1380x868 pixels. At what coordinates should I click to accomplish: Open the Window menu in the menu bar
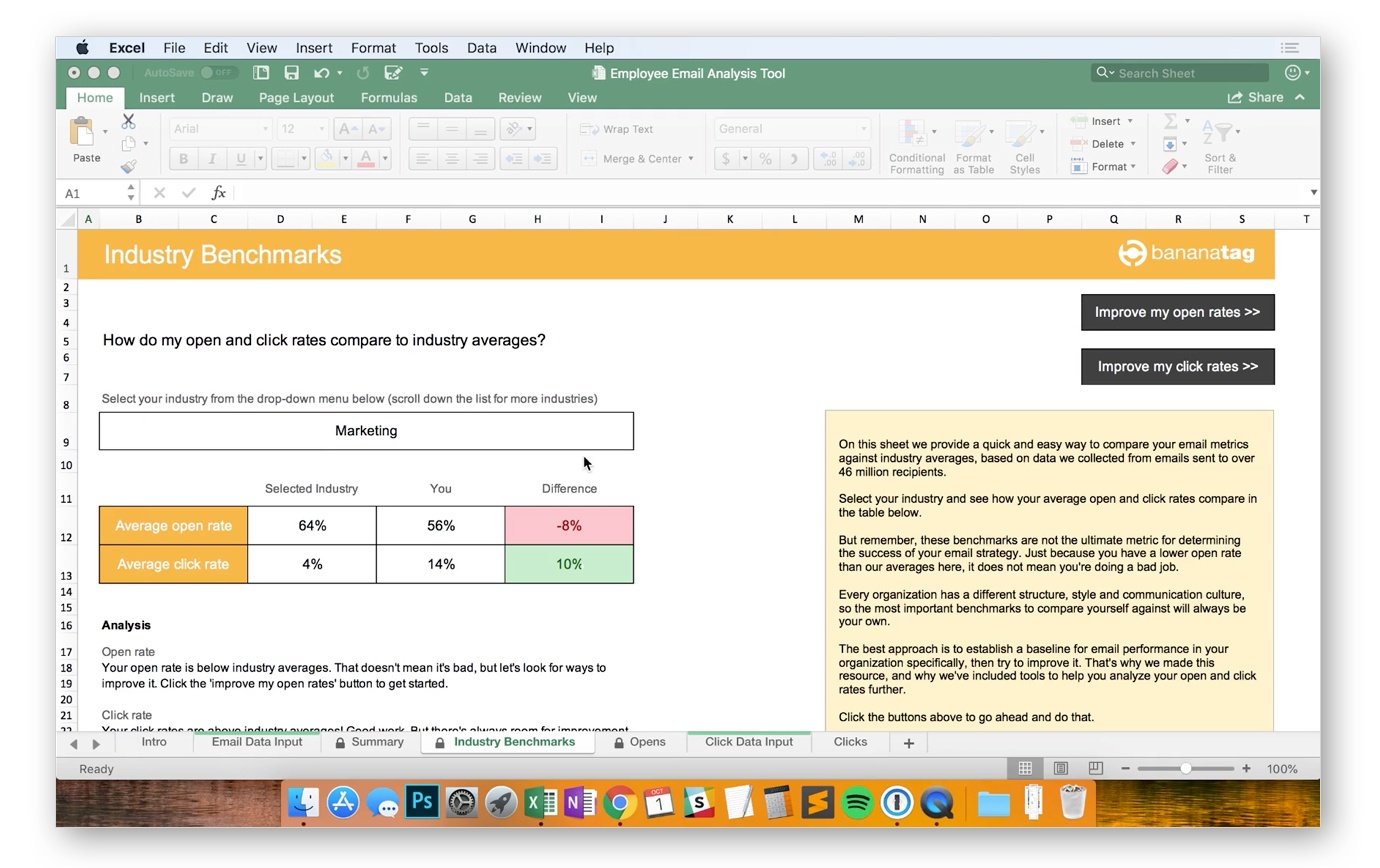(541, 47)
